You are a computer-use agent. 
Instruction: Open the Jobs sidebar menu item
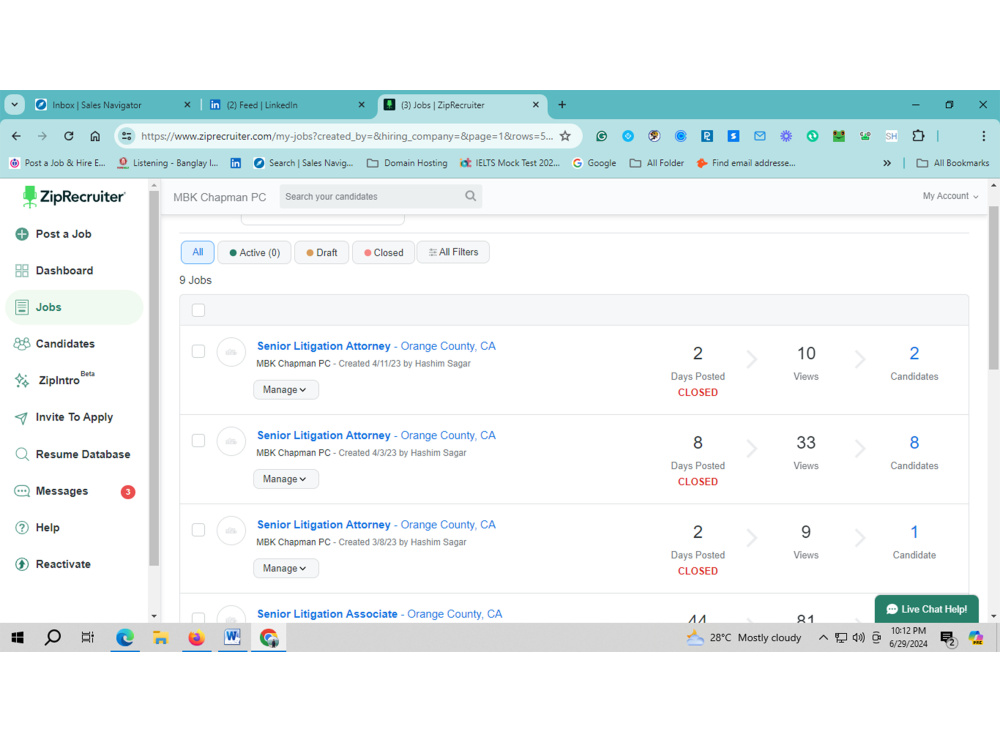coord(74,307)
